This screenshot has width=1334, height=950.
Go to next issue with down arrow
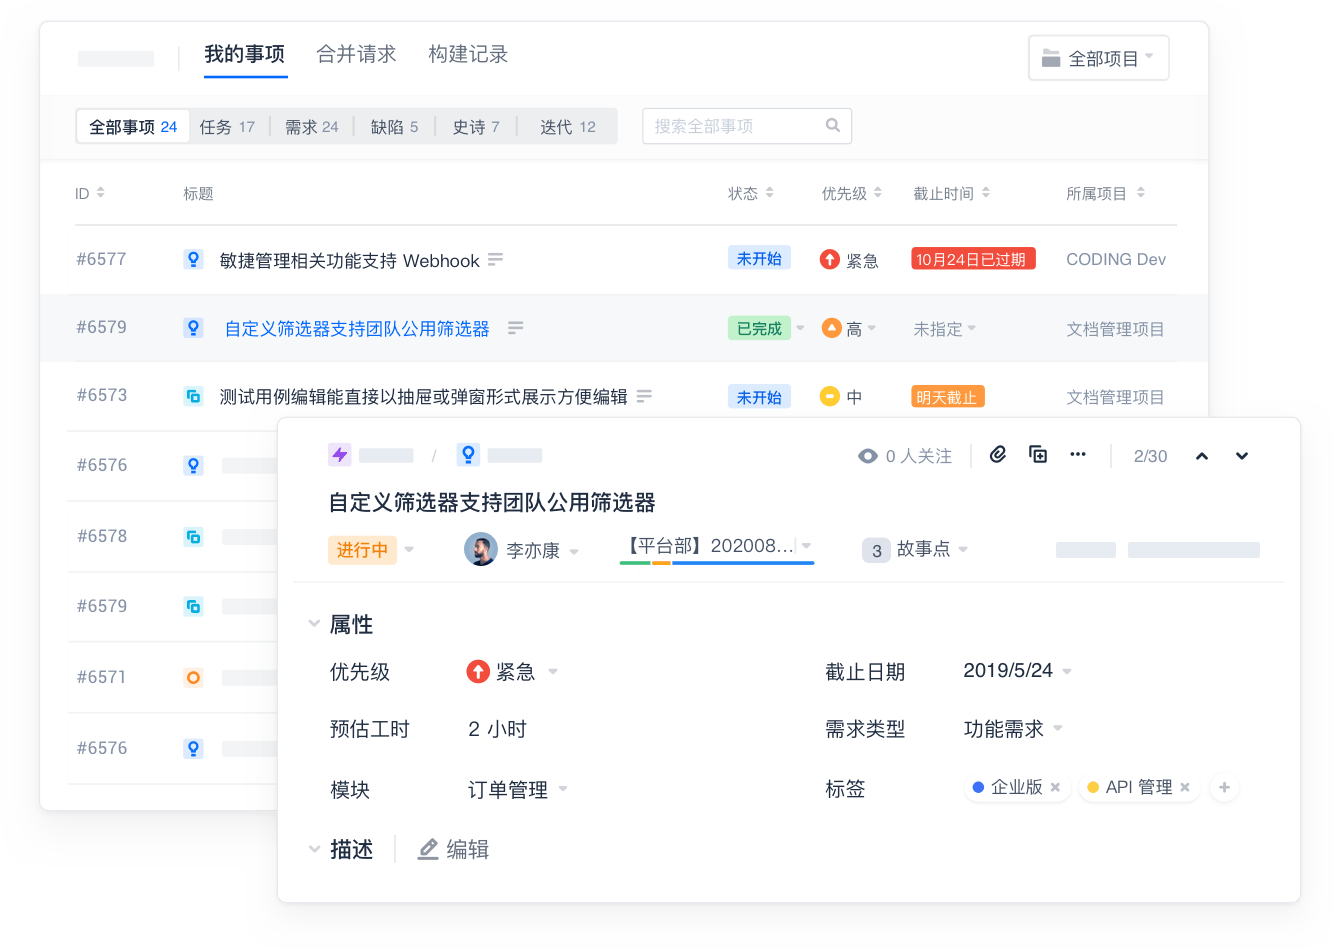pos(1242,456)
